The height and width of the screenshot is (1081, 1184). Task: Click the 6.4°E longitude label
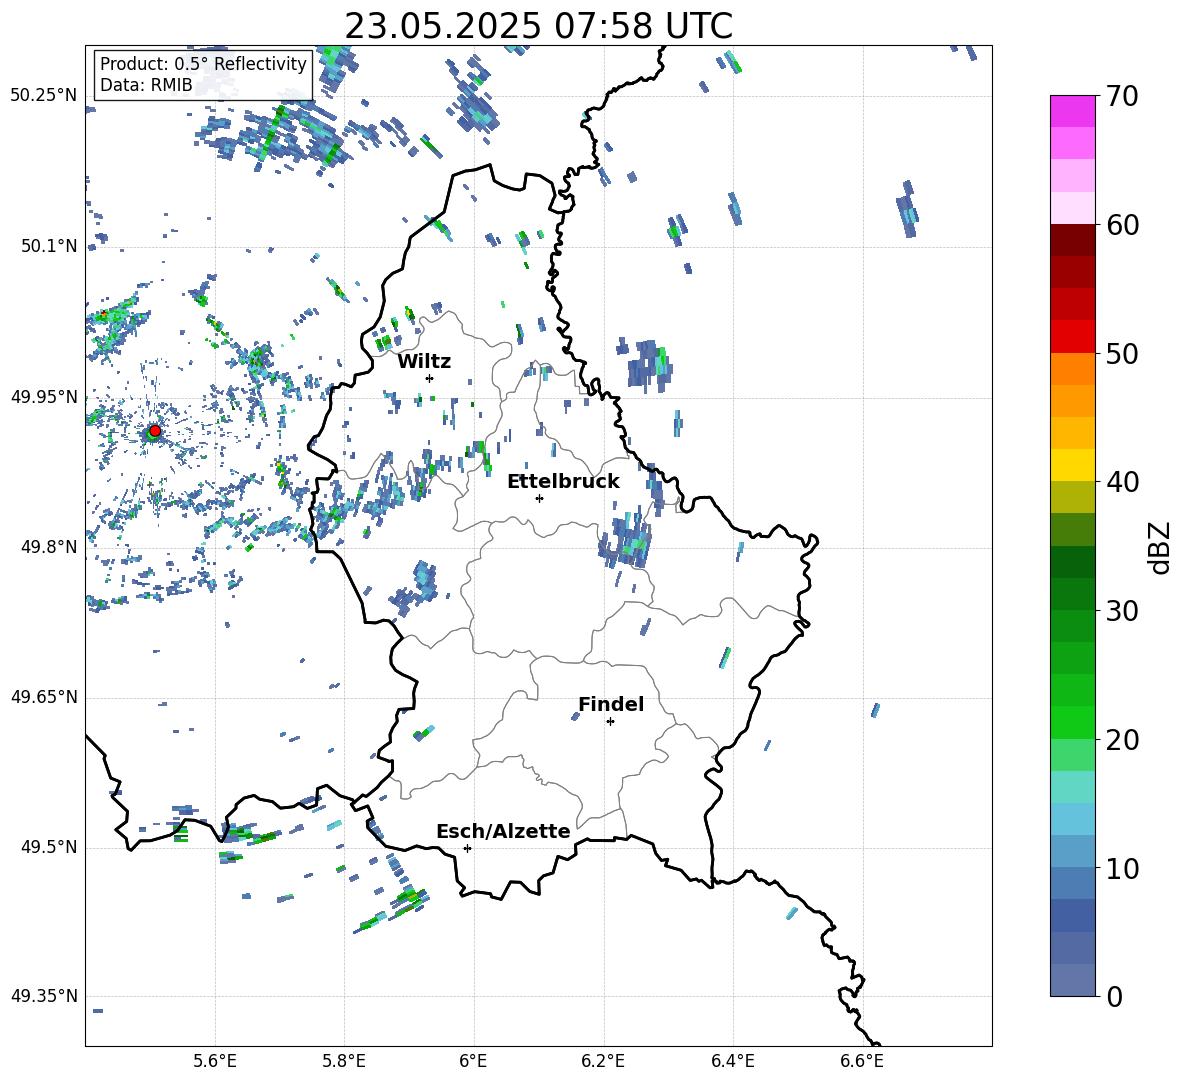[x=733, y=1062]
